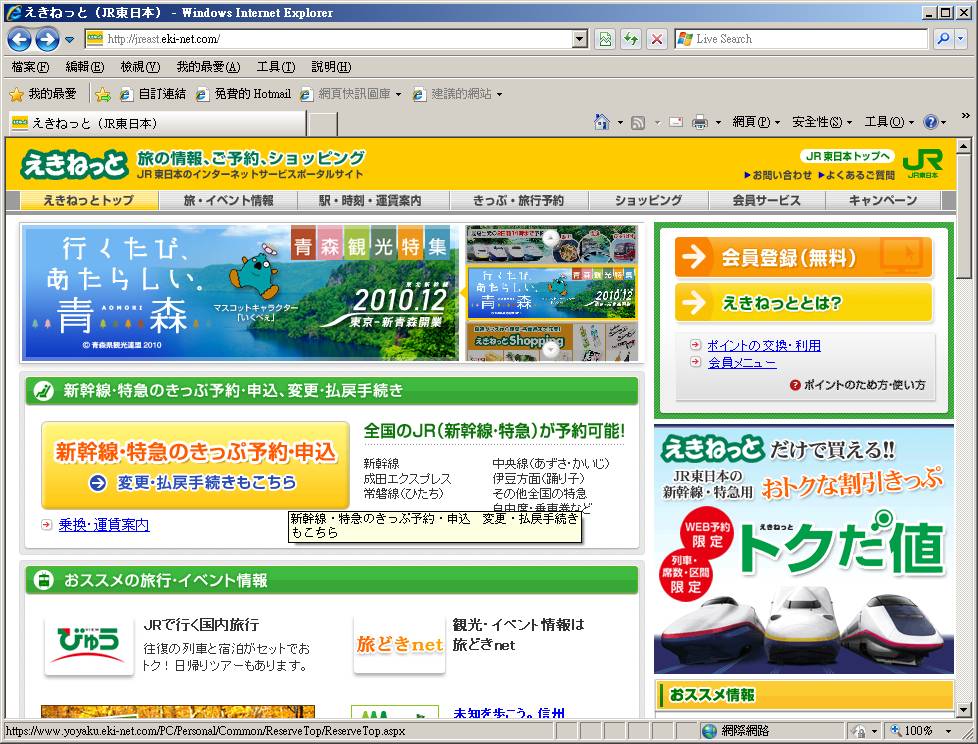The height and width of the screenshot is (744, 978).
Task: Focus the Live Search box
Action: click(x=801, y=39)
